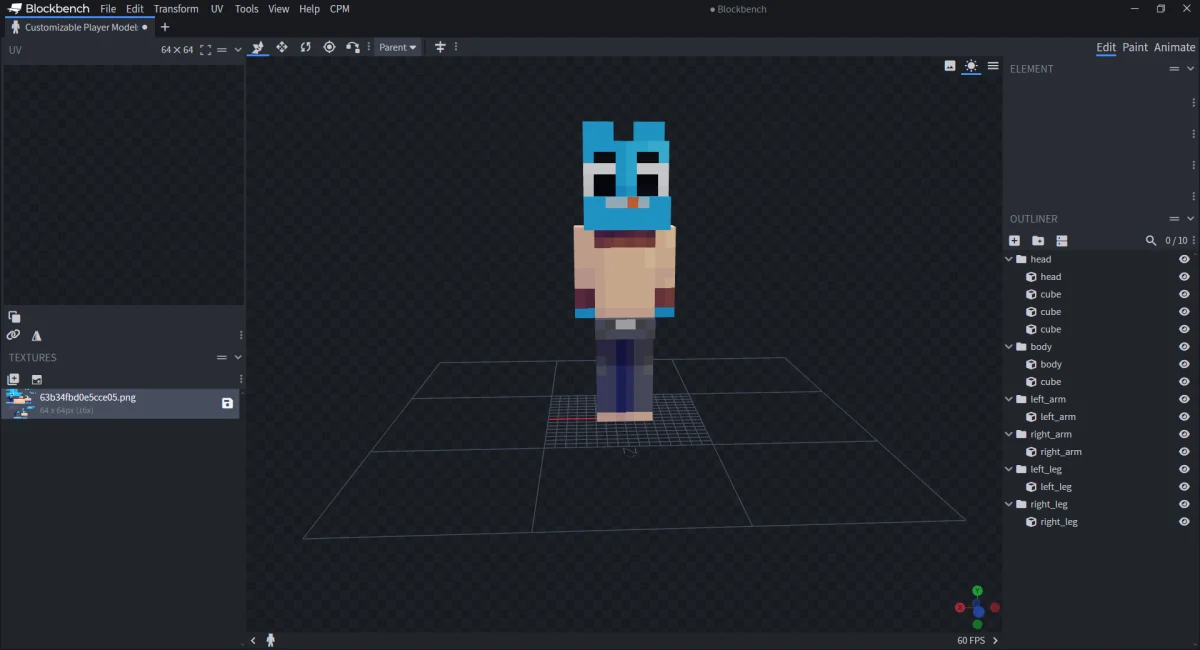
Task: Open the Parent transform space dropdown
Action: (x=398, y=47)
